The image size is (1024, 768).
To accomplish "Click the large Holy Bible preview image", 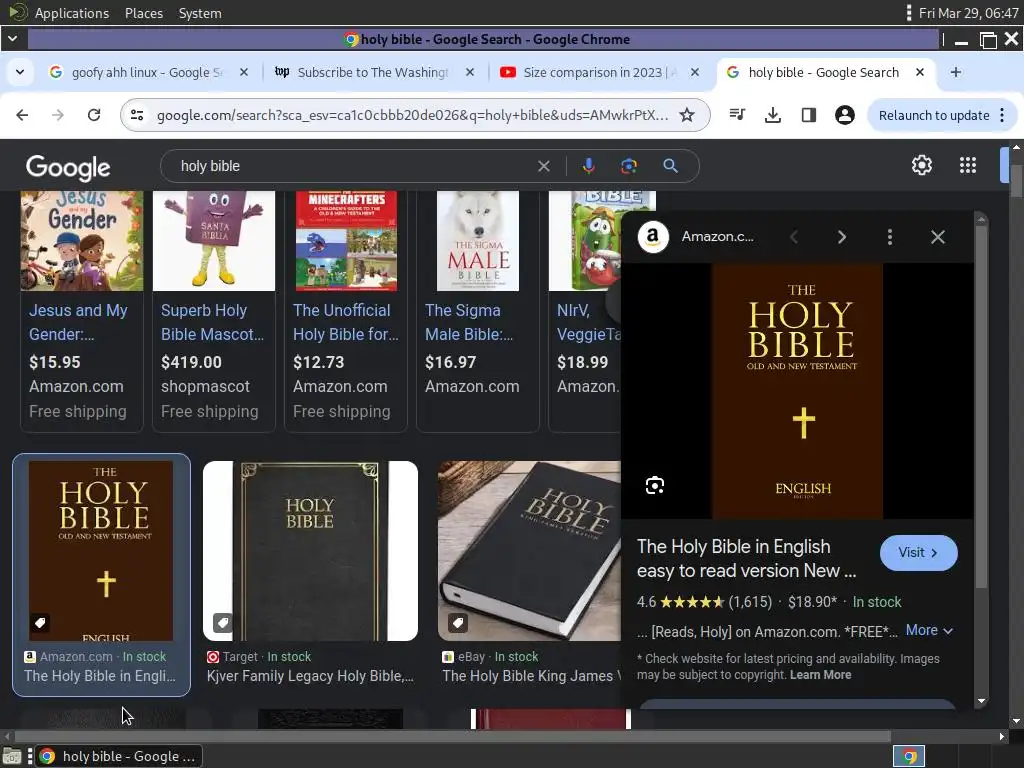I will [797, 391].
